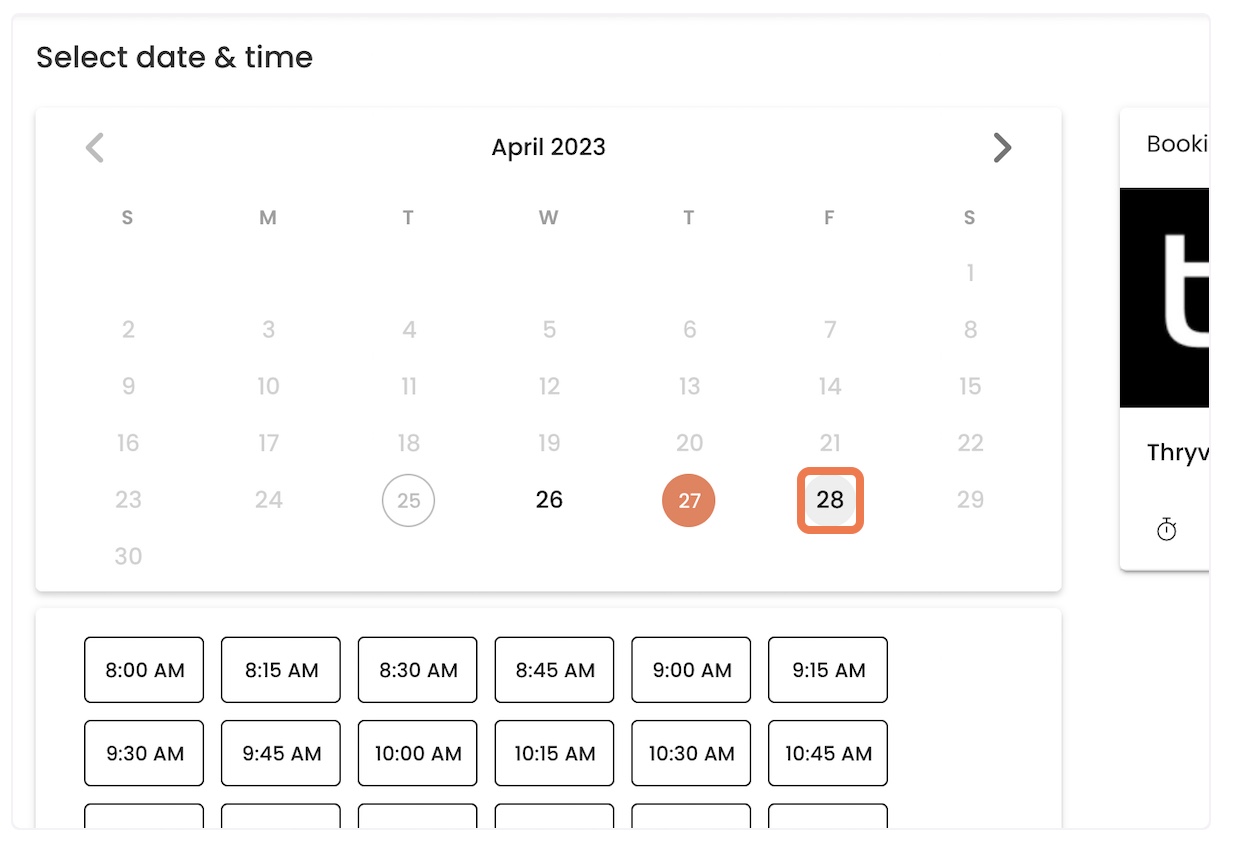1236x846 pixels.
Task: Pick the 10:00 AM time slot
Action: pyautogui.click(x=418, y=753)
